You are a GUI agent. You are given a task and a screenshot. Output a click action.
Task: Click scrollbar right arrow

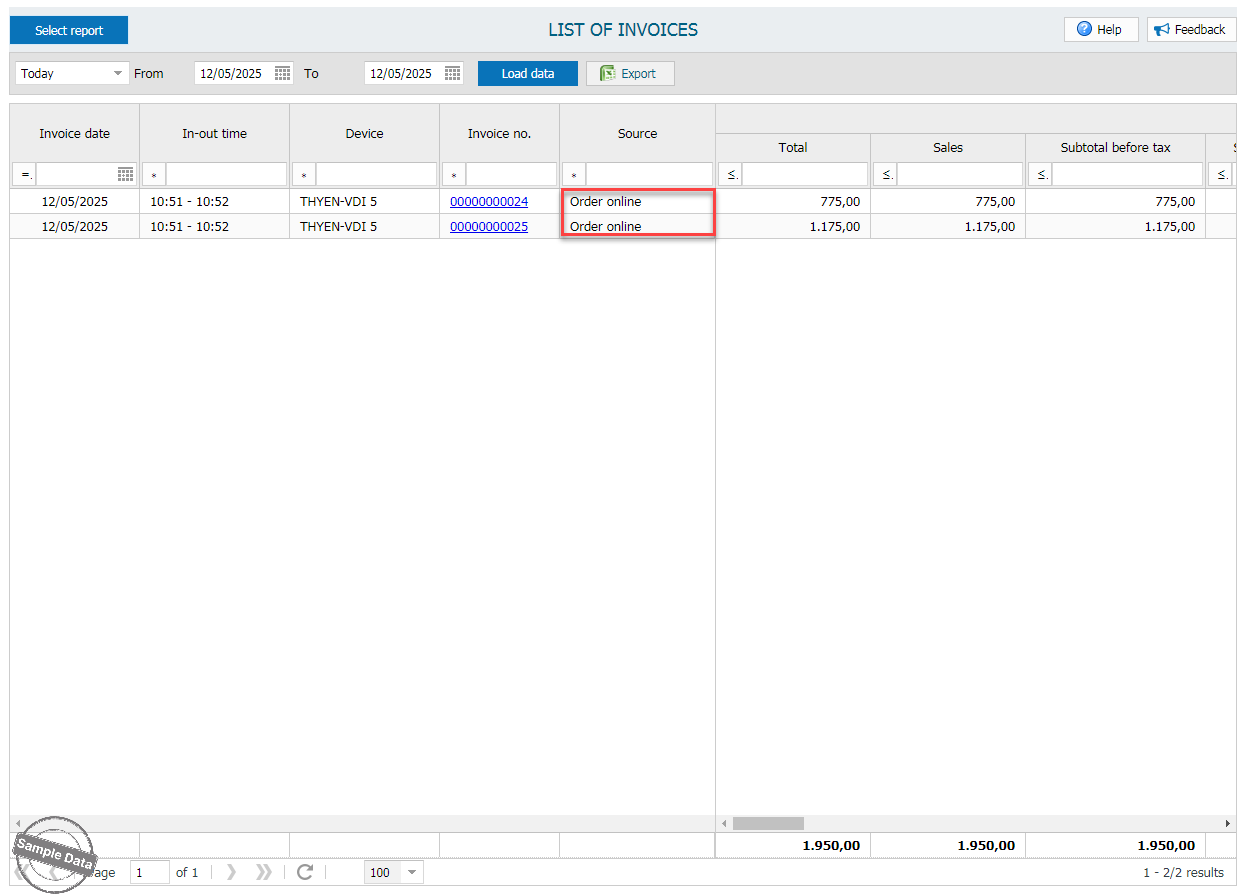pos(1229,823)
